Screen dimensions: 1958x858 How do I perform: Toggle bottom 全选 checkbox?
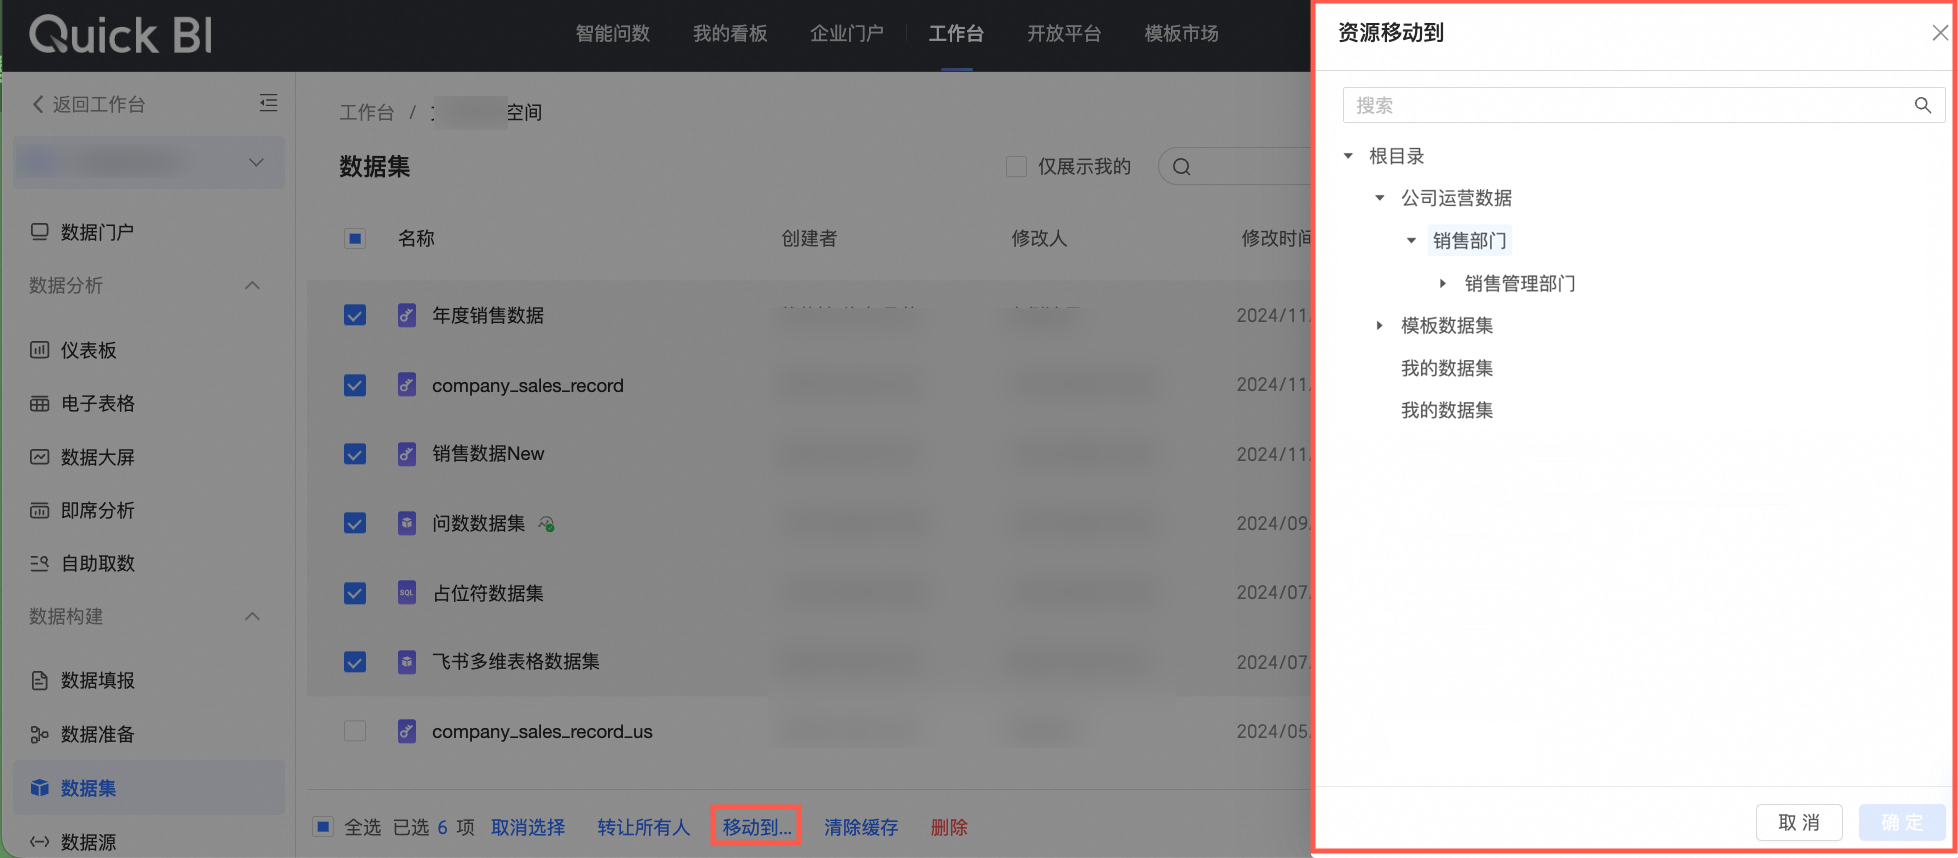[x=323, y=827]
